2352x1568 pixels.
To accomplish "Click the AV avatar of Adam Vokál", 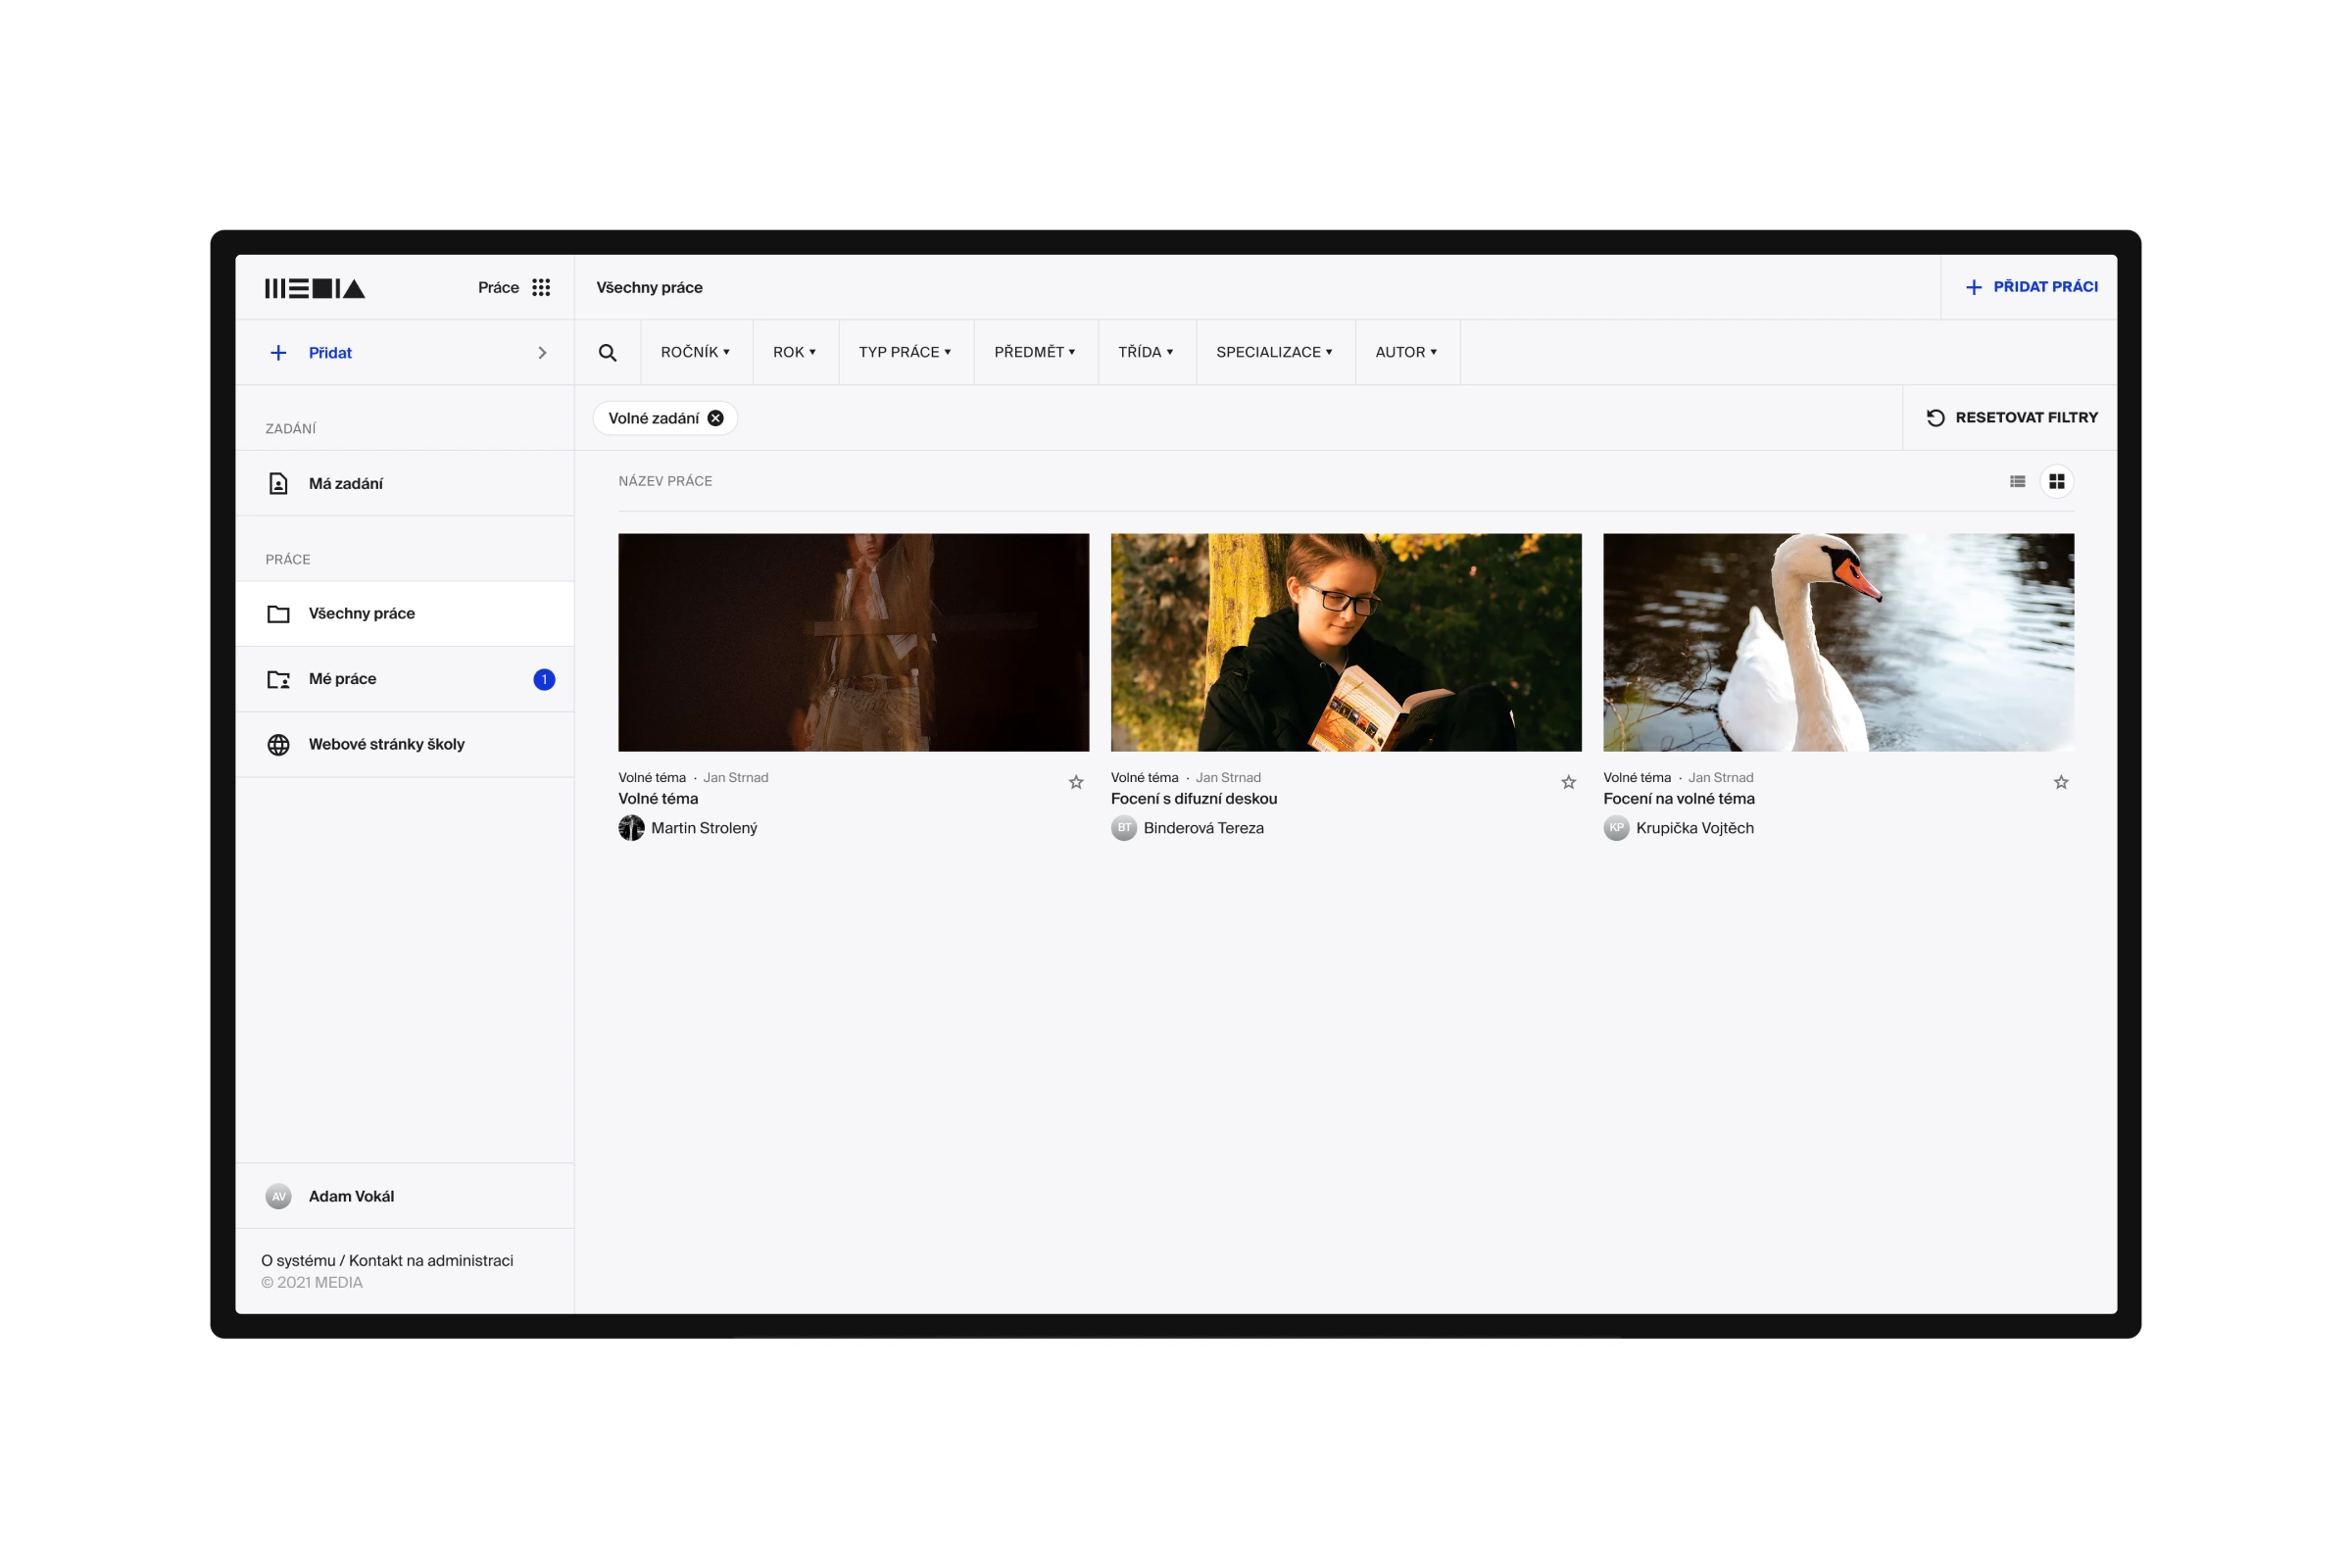I will (278, 1196).
